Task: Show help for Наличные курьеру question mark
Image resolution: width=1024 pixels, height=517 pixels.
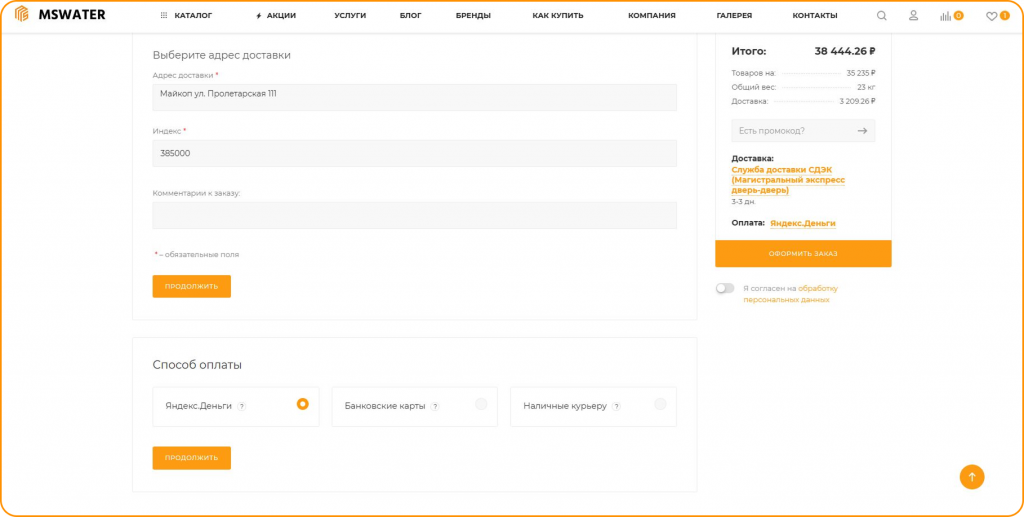Action: coord(616,406)
